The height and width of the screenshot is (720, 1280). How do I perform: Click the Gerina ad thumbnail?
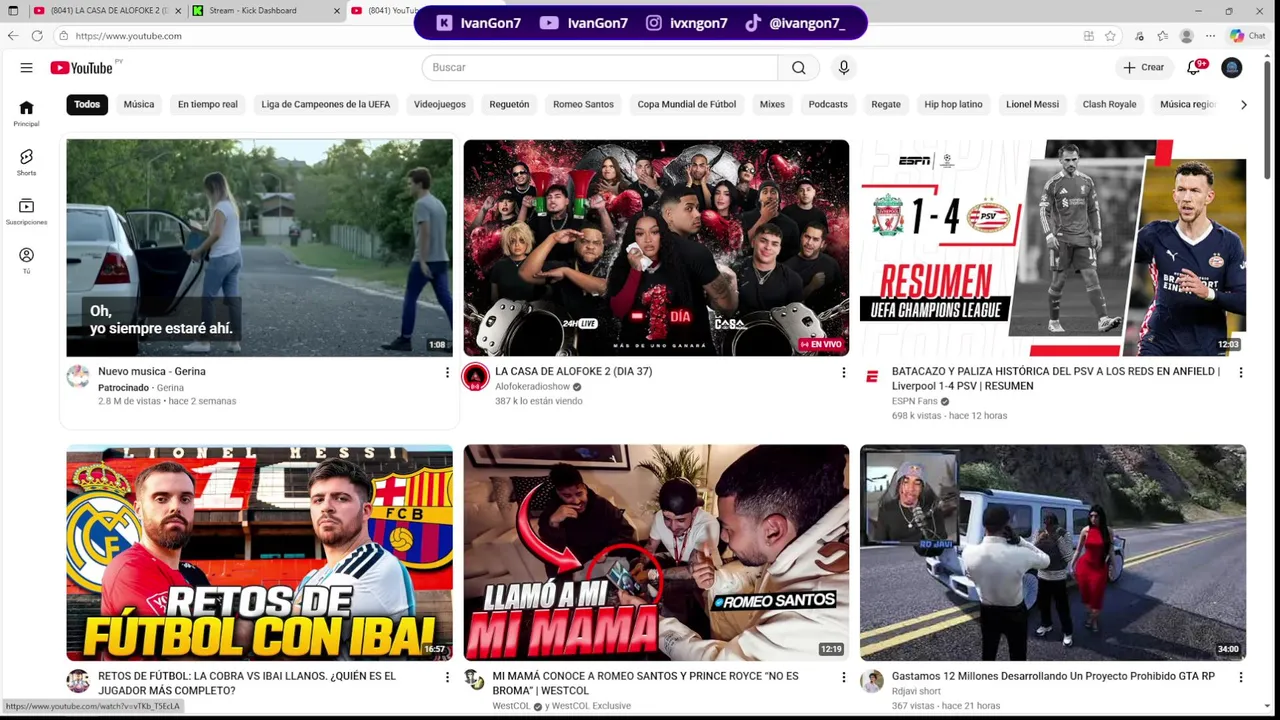tap(259, 248)
